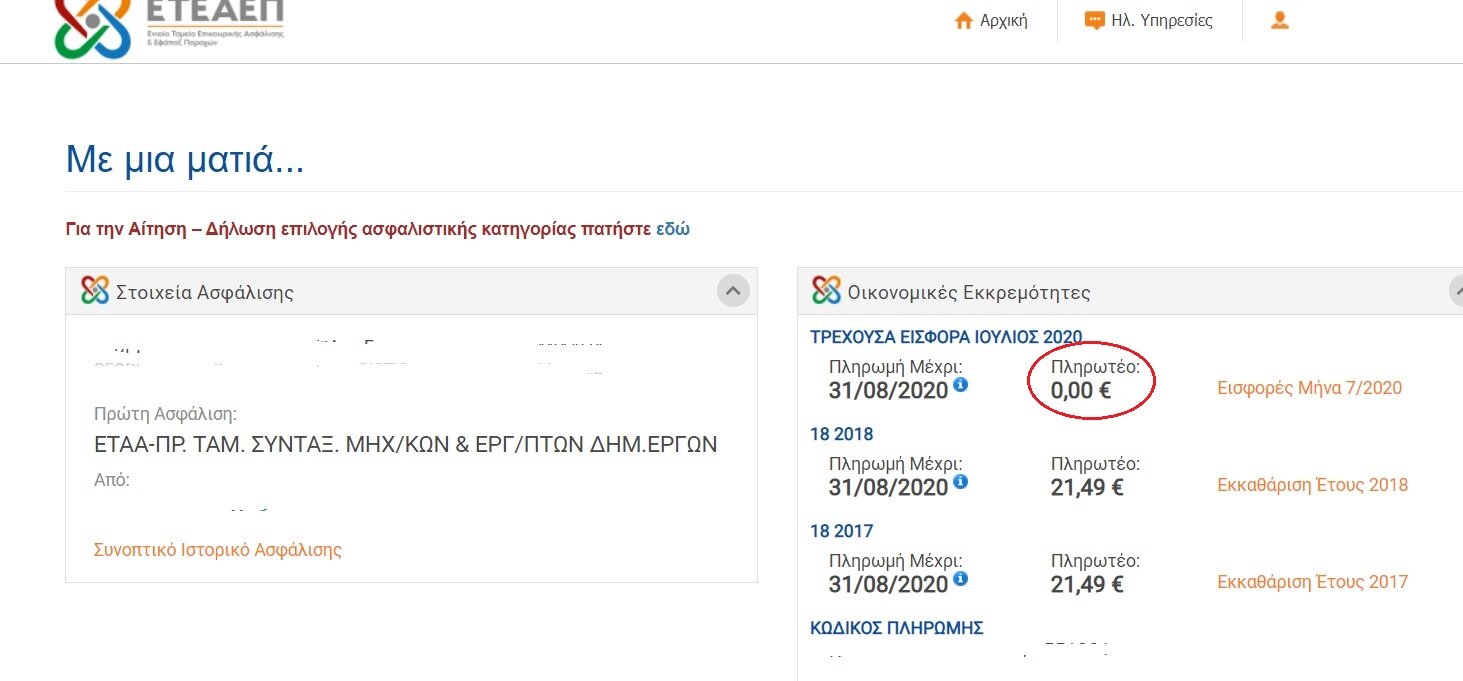
Task: Click the ΤΡΕΧΟΥΣΑ ΕΙΣΦΟΡΑ ΙΟΥΛΙΟΣ 2020 heading
Action: (946, 337)
